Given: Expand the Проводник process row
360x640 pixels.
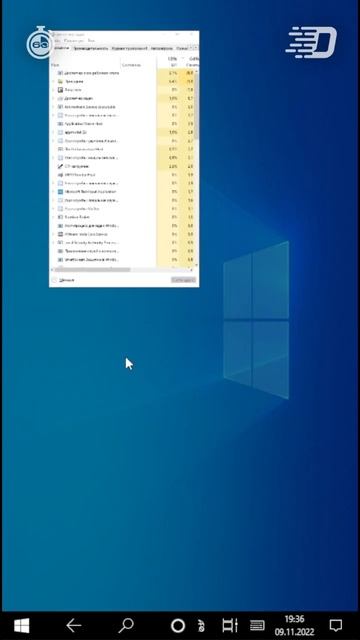Looking at the screenshot, I should pos(53,81).
